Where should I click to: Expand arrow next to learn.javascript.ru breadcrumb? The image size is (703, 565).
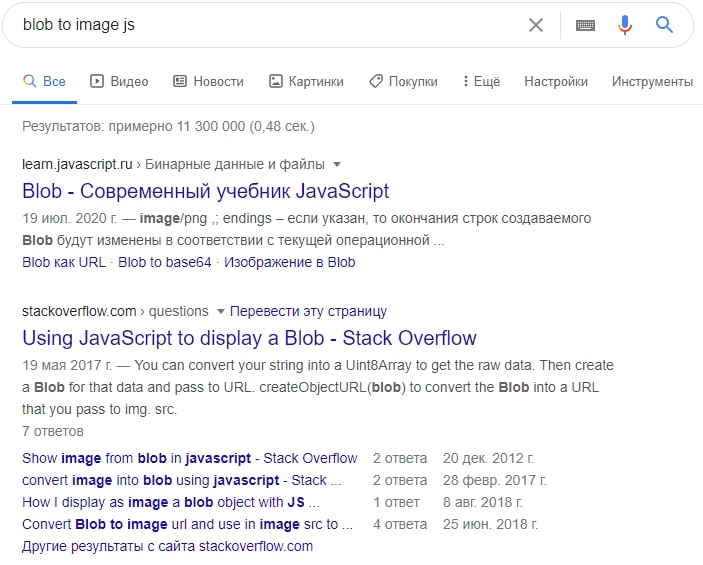coord(337,165)
